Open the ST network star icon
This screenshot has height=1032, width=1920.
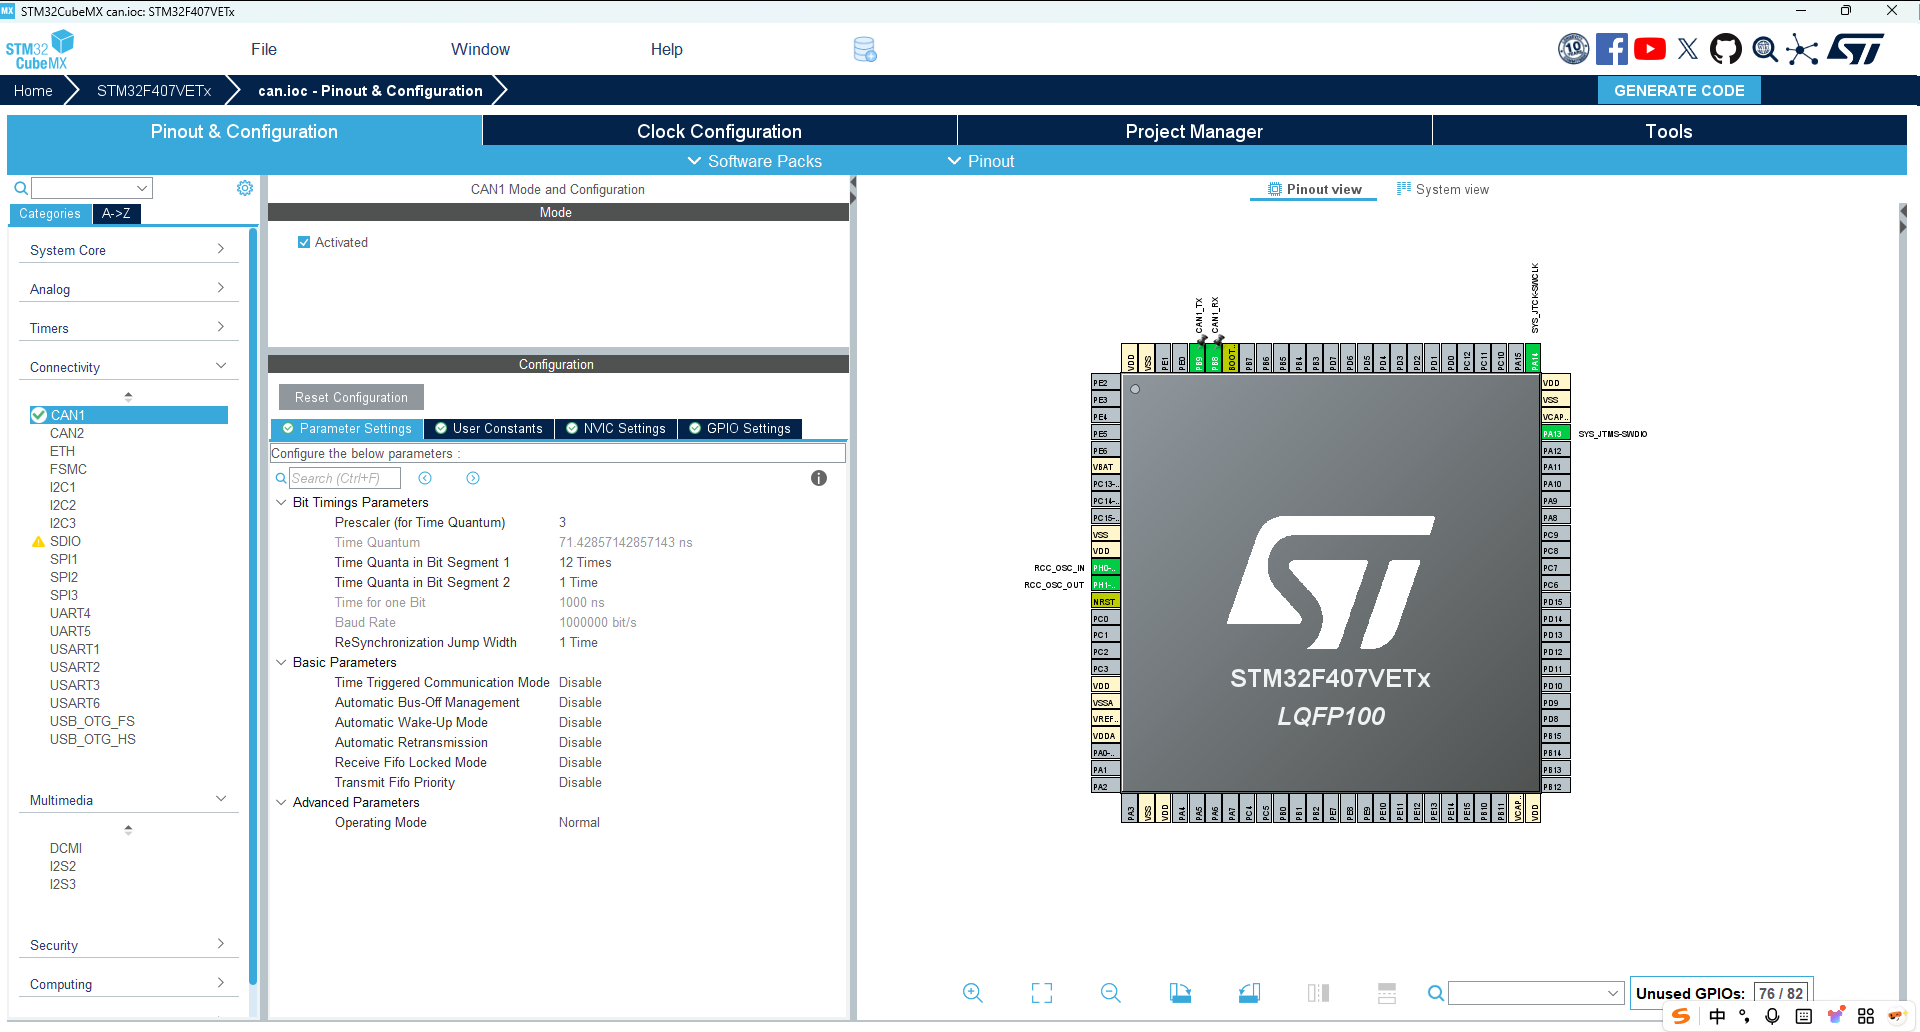(x=1802, y=49)
